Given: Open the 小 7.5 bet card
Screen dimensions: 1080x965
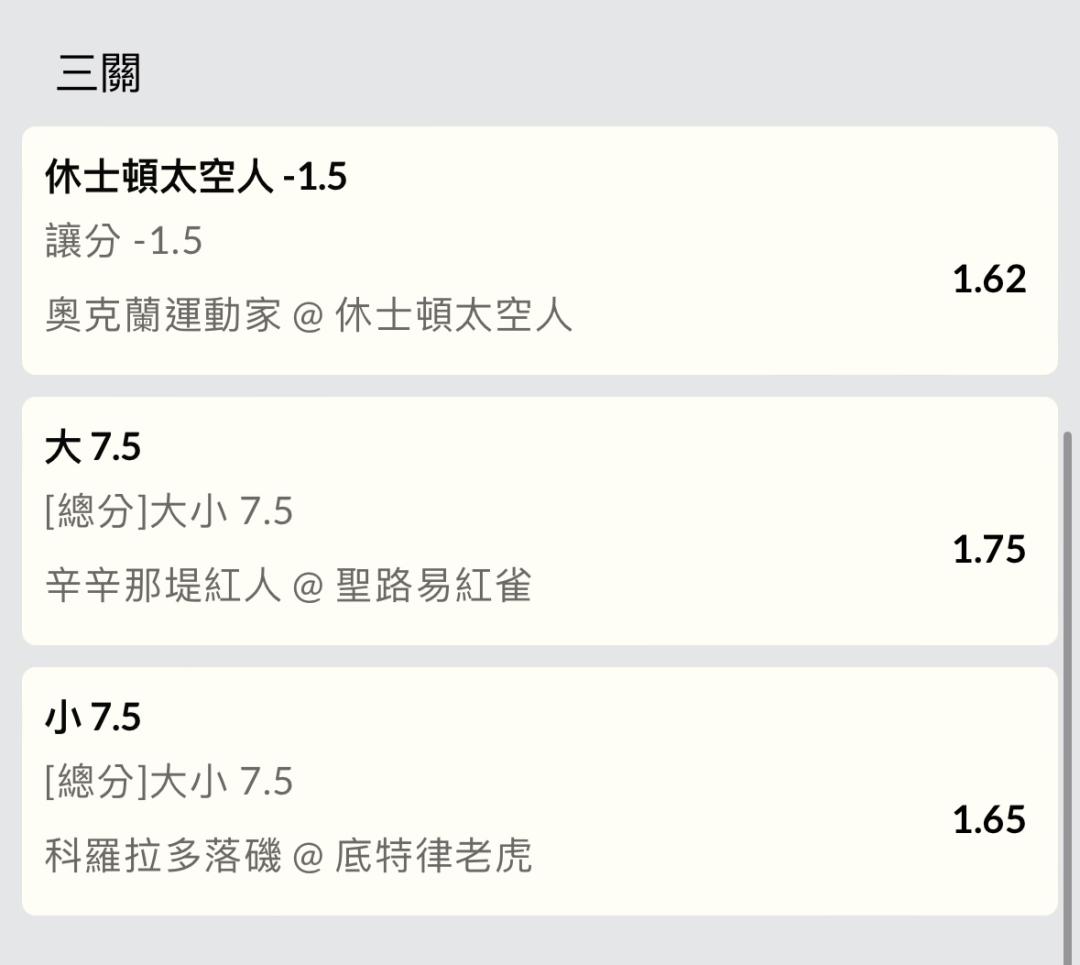Looking at the screenshot, I should pos(539,791).
